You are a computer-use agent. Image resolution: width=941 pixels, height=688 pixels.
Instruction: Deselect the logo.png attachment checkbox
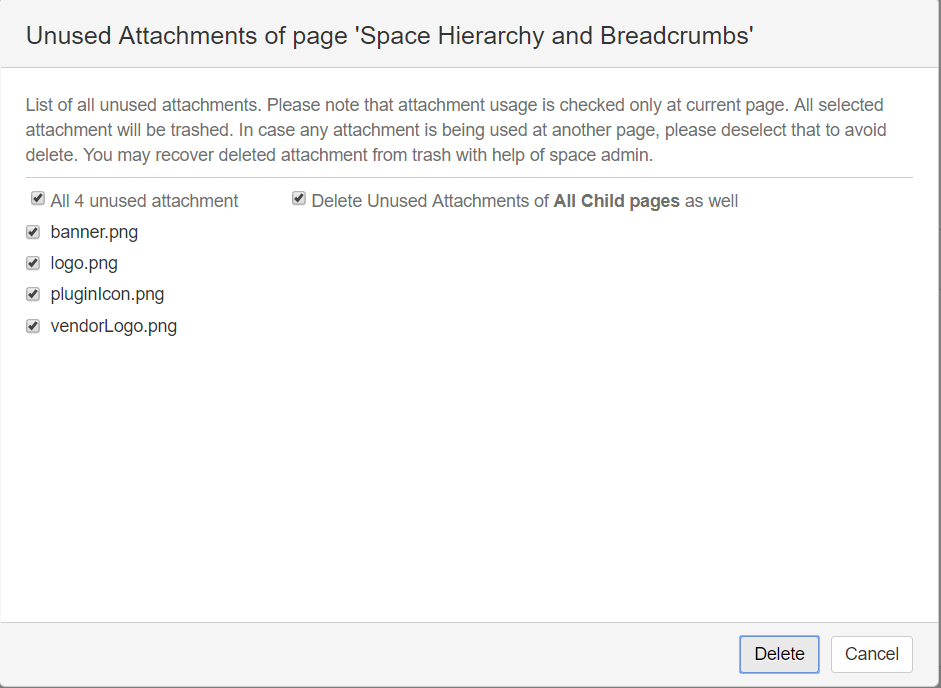[x=33, y=263]
